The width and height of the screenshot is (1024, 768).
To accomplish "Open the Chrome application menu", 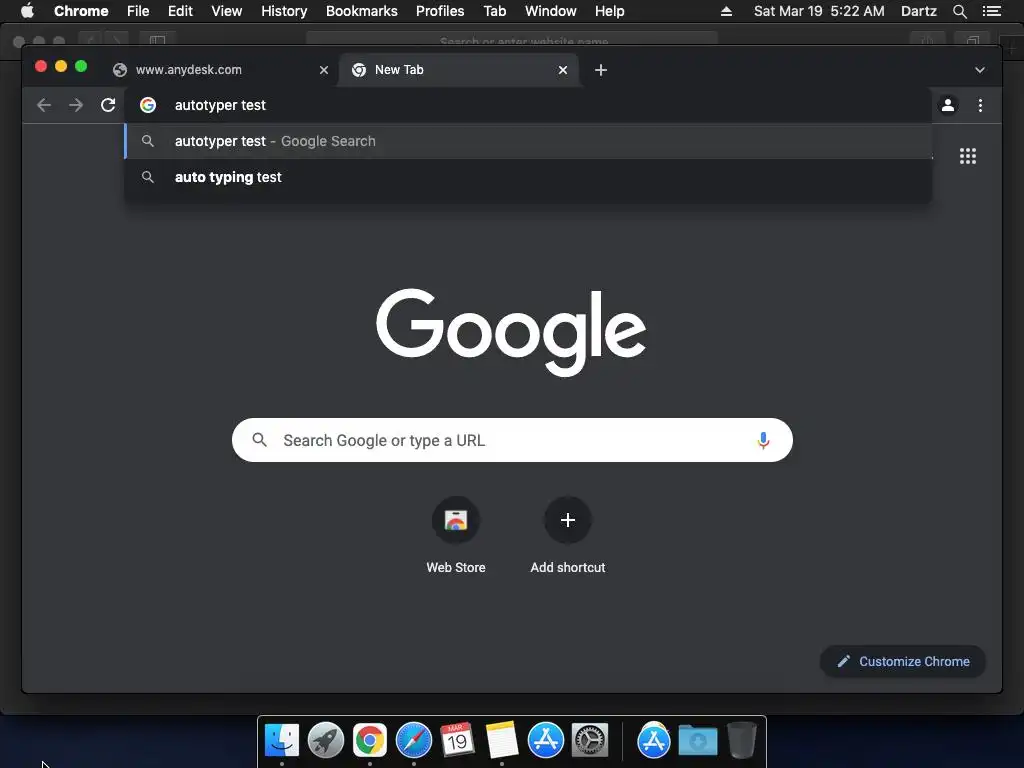I will tap(81, 11).
